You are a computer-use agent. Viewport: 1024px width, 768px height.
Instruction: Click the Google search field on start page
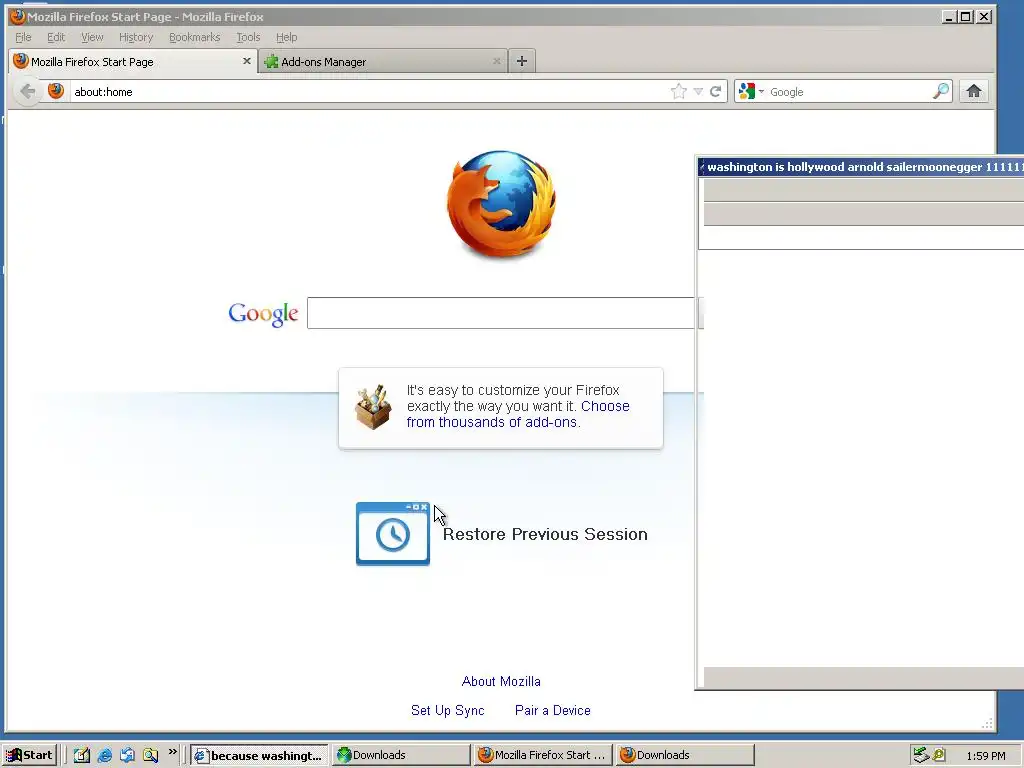pyautogui.click(x=502, y=313)
